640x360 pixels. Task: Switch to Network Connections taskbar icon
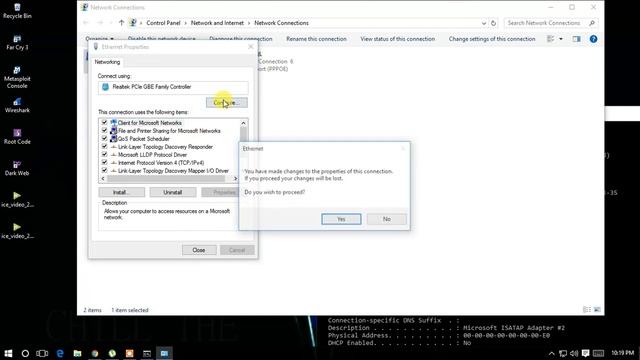164,353
